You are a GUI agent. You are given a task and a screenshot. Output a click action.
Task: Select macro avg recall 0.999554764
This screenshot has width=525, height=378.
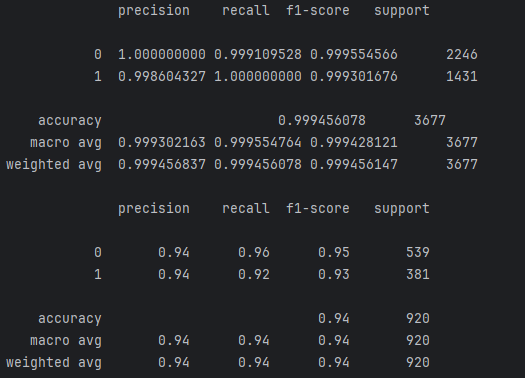point(258,143)
